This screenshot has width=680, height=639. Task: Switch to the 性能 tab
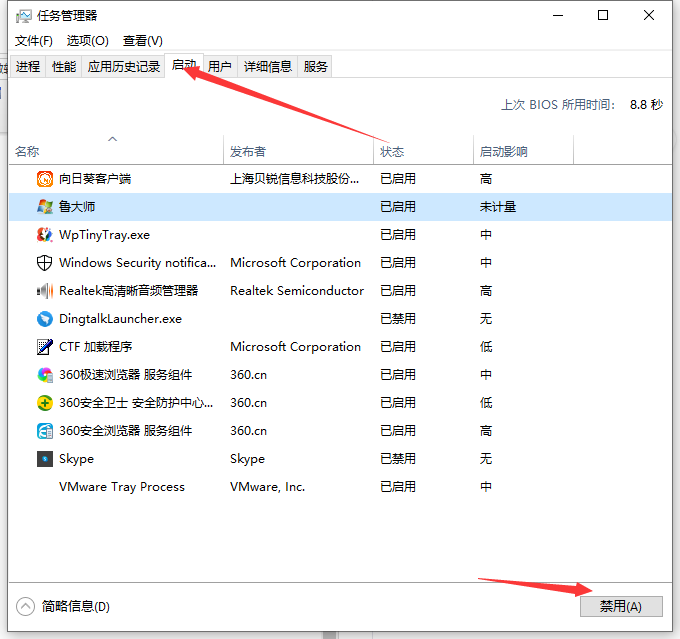coord(64,66)
